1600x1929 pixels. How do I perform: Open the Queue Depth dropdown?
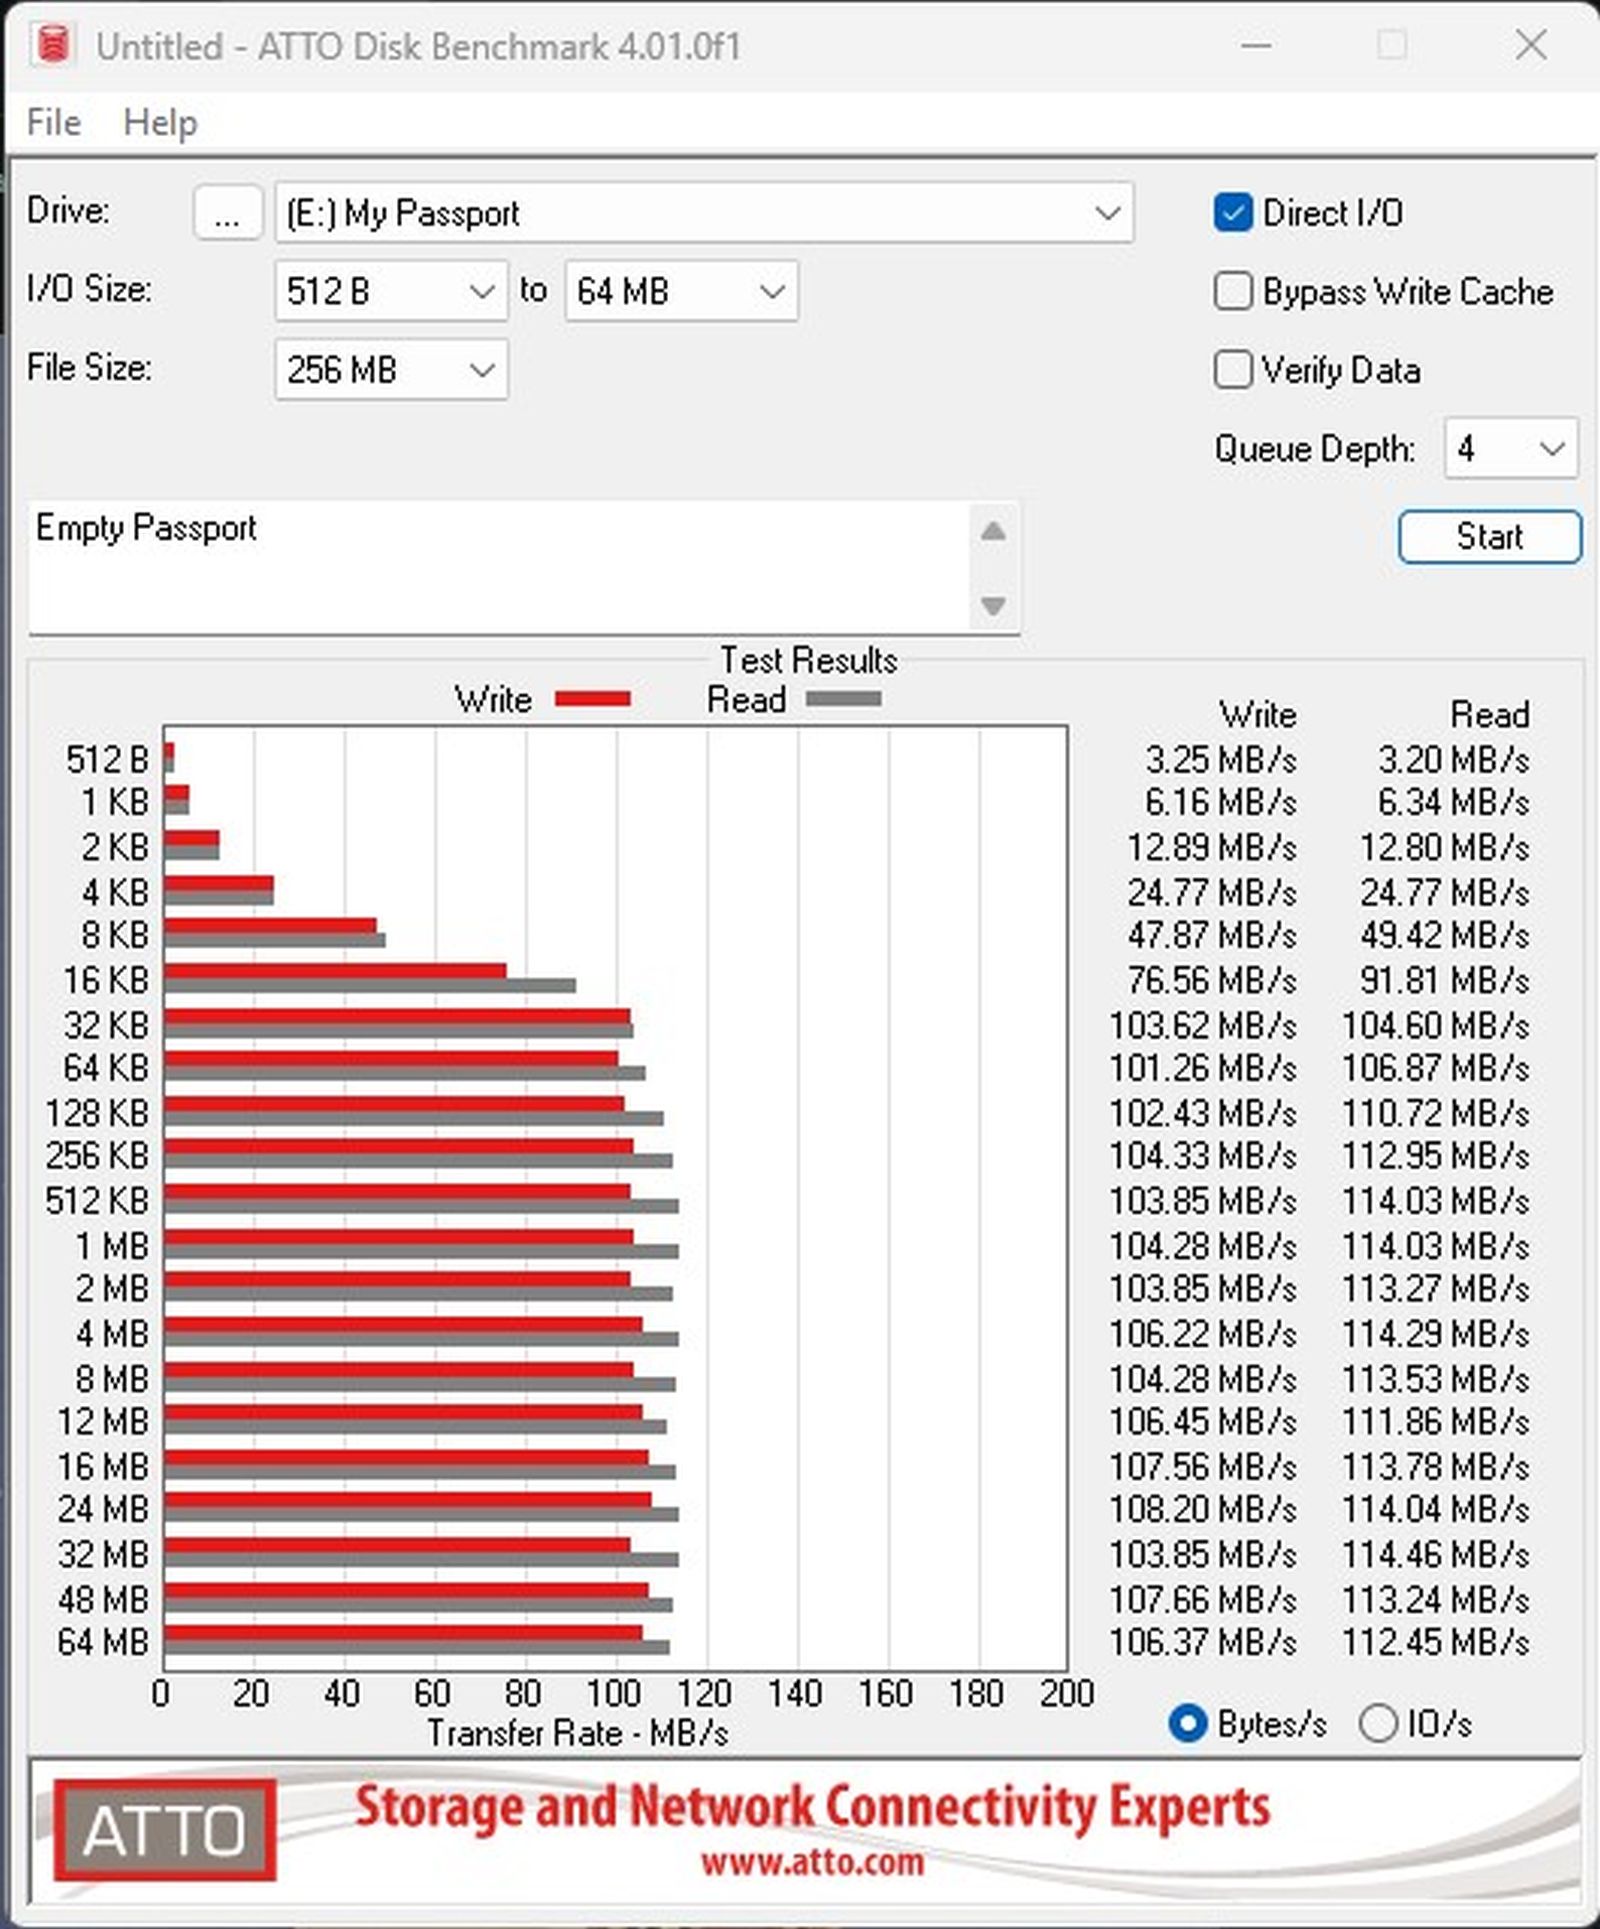pyautogui.click(x=1511, y=448)
